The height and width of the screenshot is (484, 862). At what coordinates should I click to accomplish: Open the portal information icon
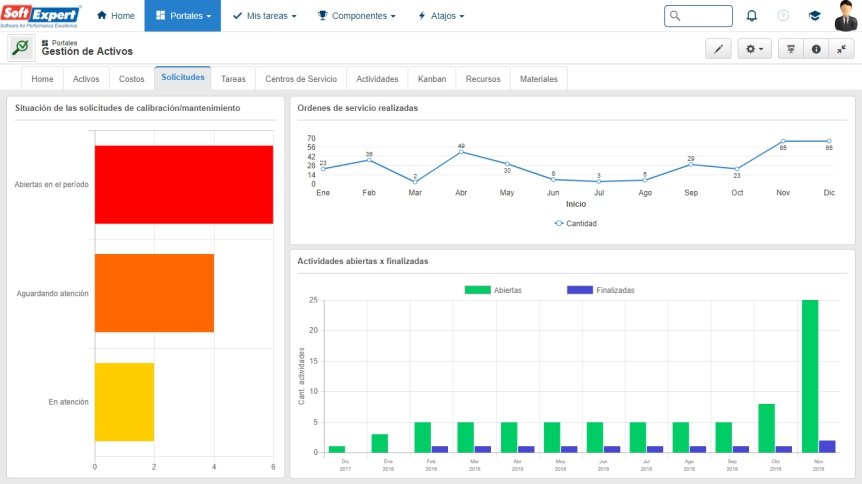click(816, 49)
